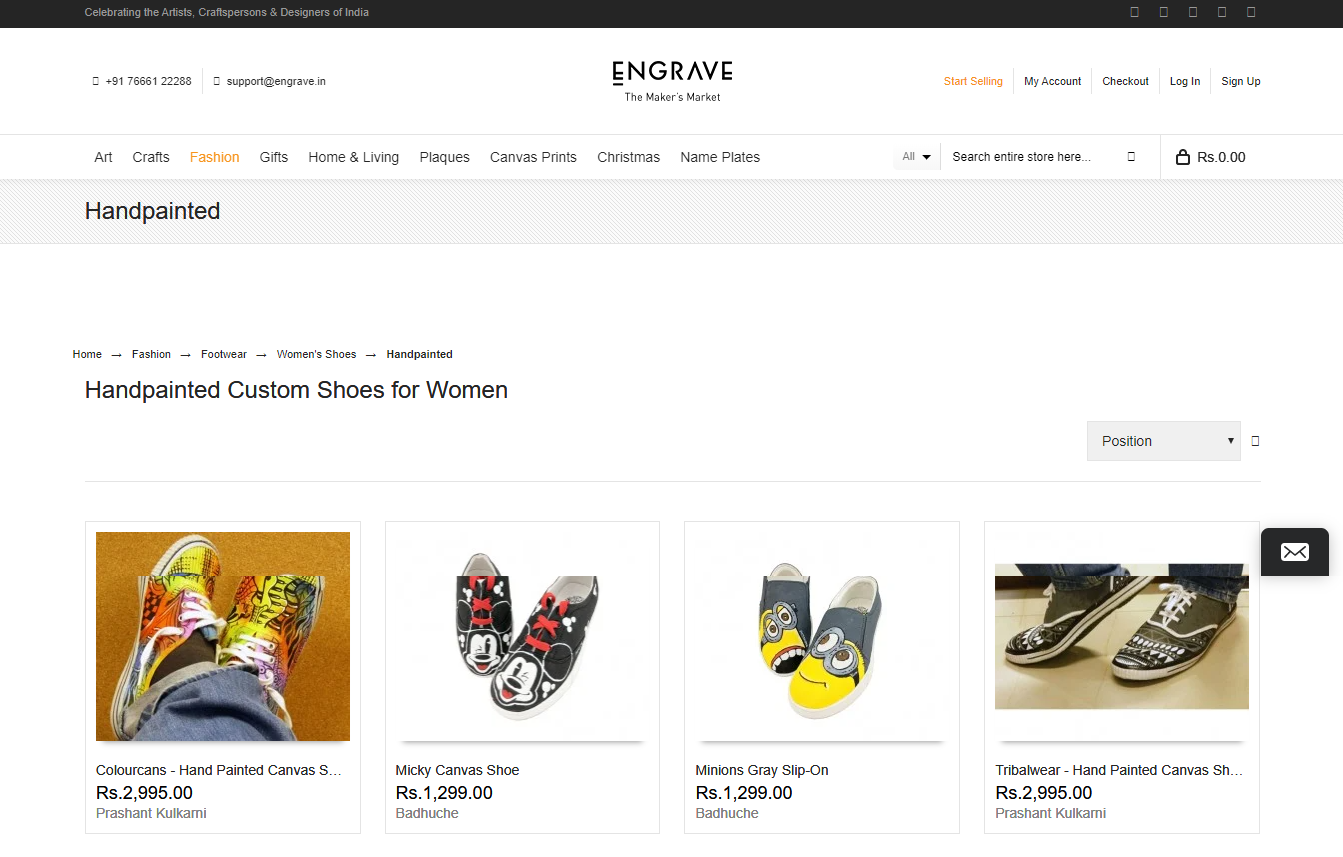Click Sign Up

[1241, 82]
